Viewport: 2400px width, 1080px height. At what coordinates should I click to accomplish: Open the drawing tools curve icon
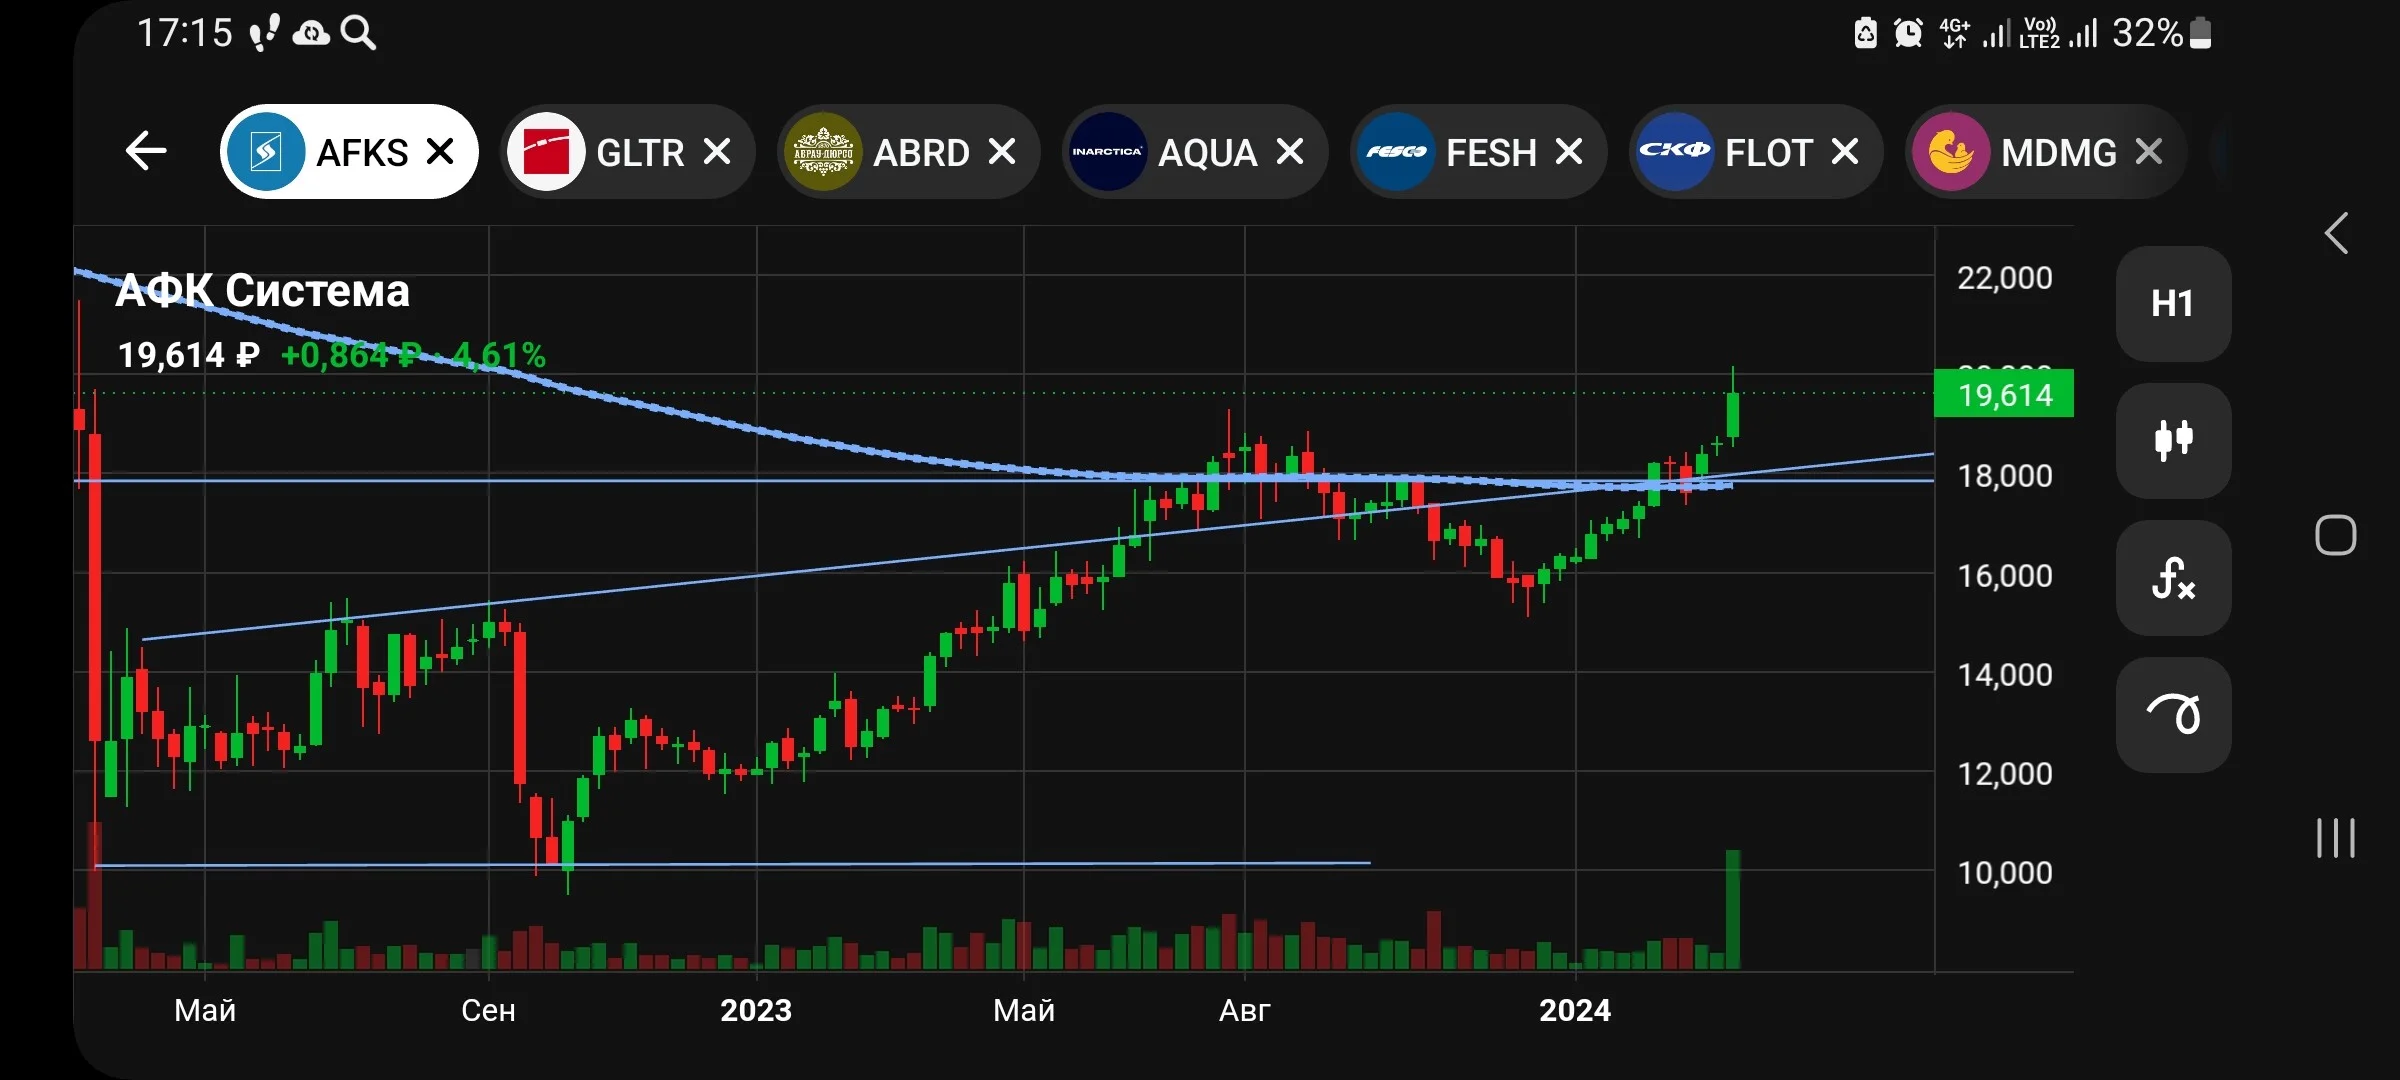pos(2173,715)
